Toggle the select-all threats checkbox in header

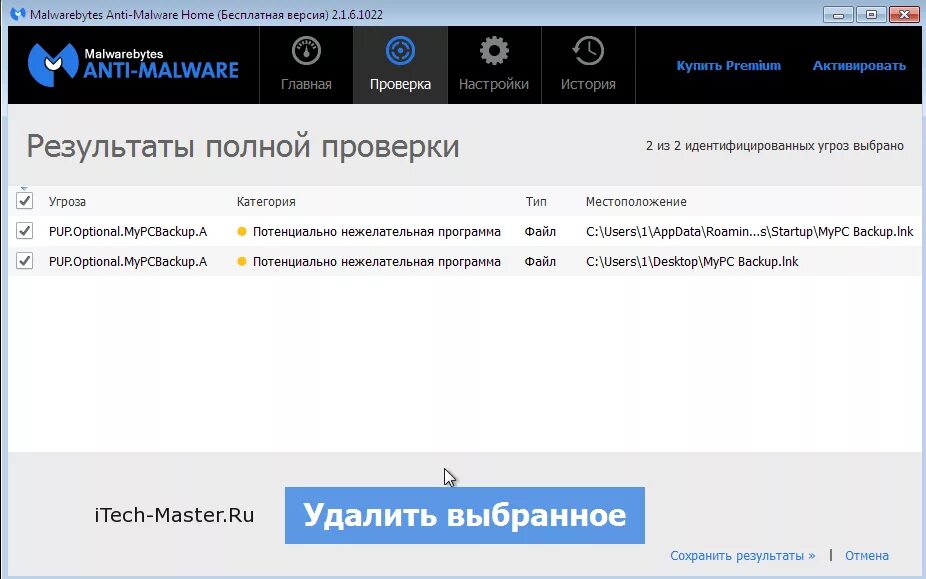(24, 201)
